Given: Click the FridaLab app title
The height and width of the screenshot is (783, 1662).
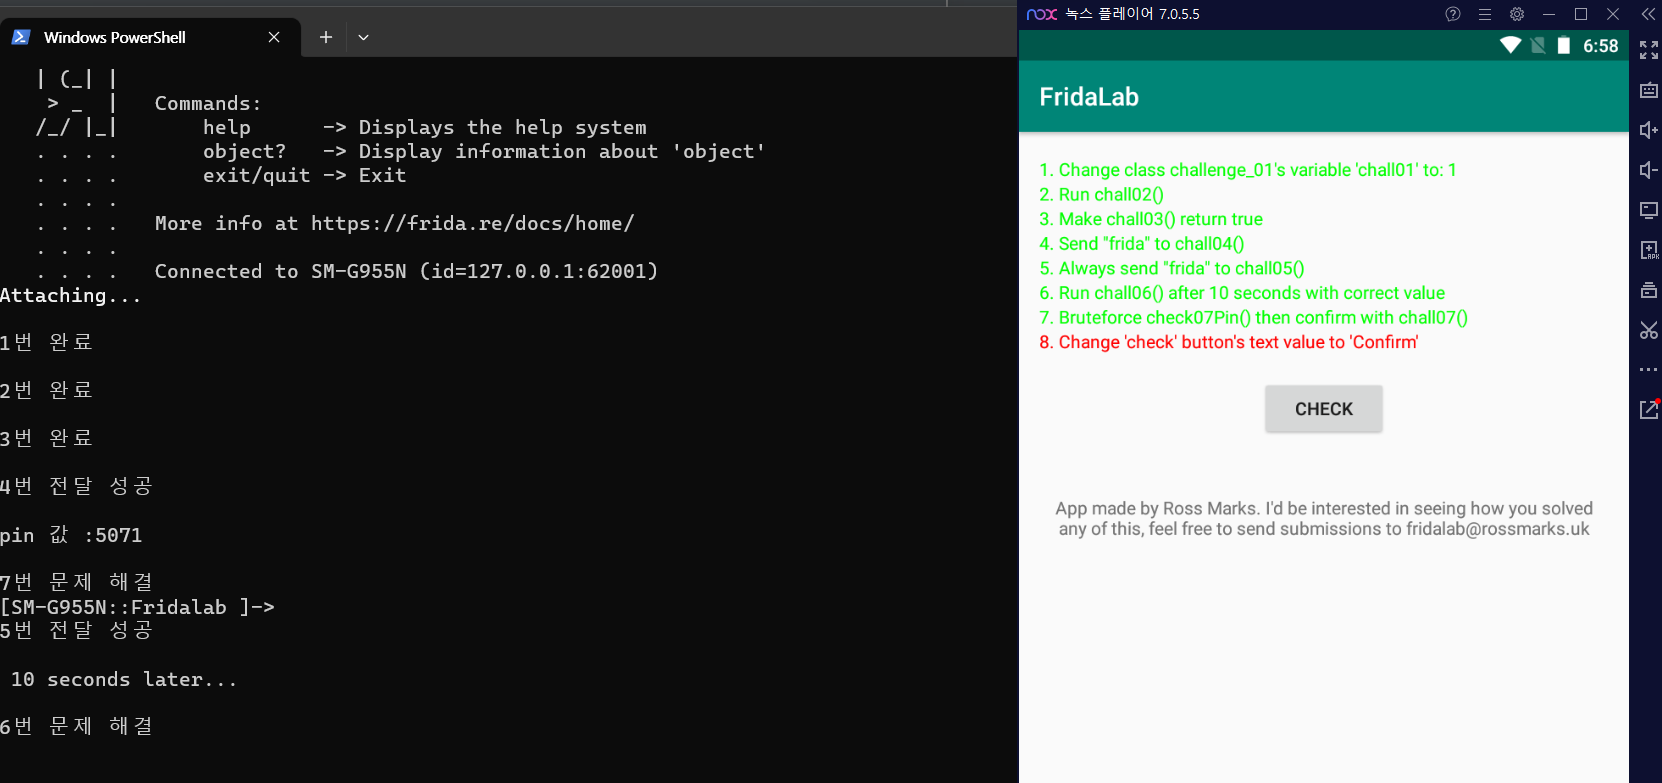Looking at the screenshot, I should [1089, 97].
